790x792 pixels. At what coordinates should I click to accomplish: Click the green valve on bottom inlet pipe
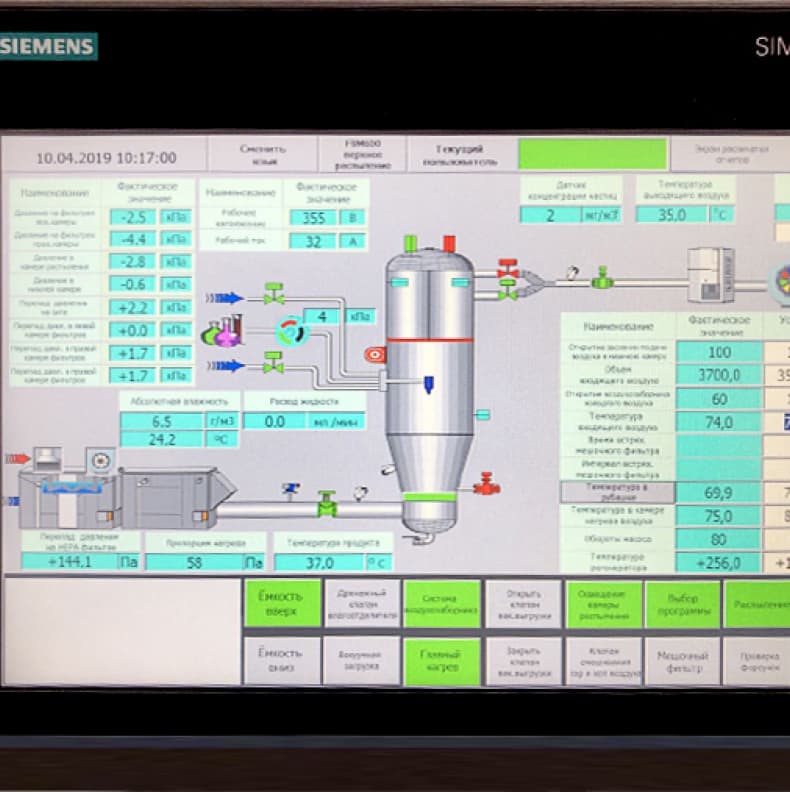(x=327, y=503)
